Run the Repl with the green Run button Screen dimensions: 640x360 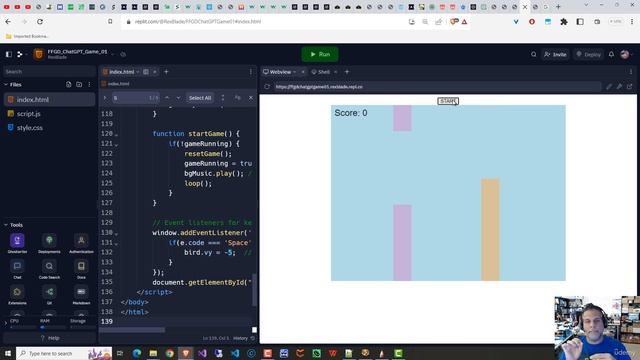click(x=320, y=54)
